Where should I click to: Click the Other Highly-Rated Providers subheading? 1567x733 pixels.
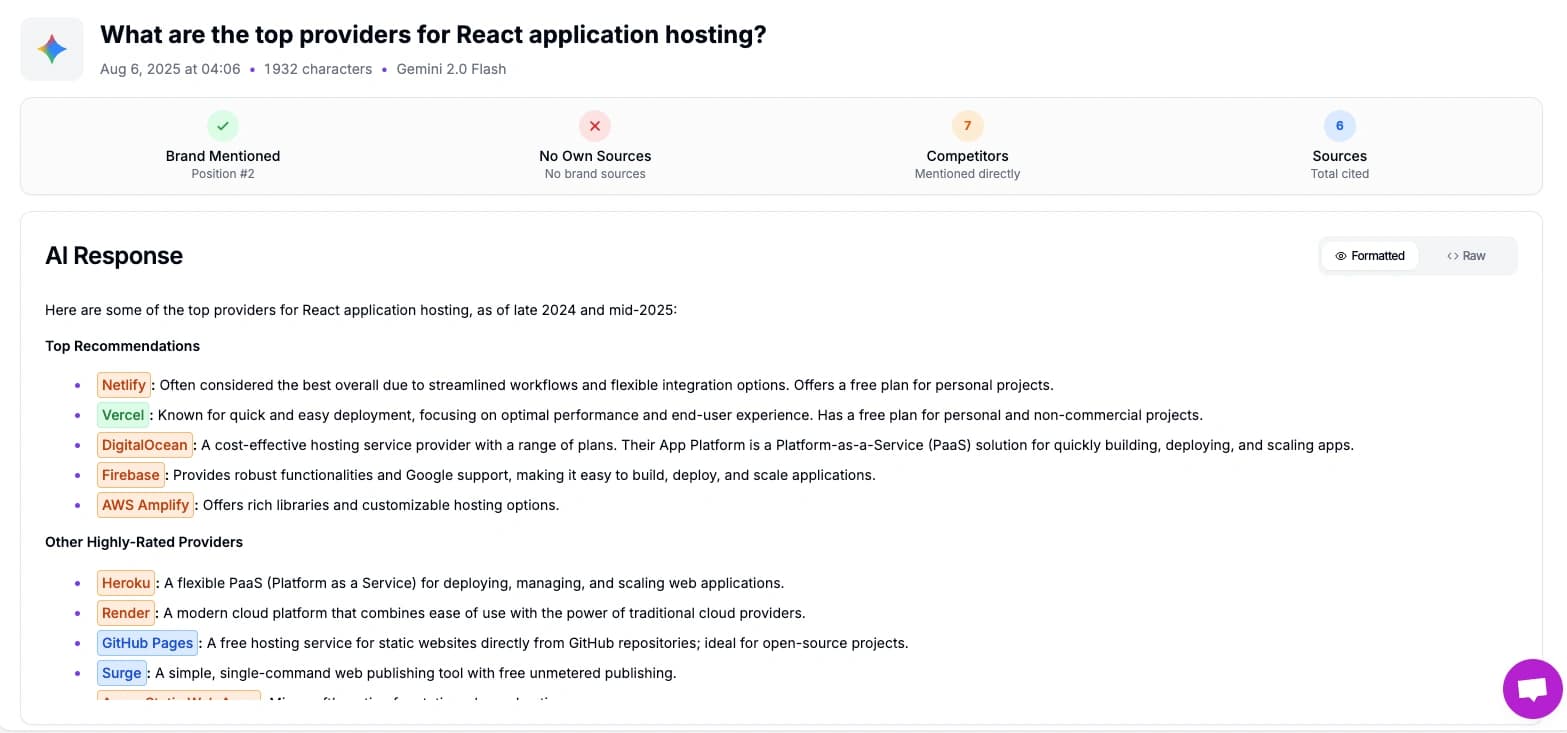click(144, 542)
